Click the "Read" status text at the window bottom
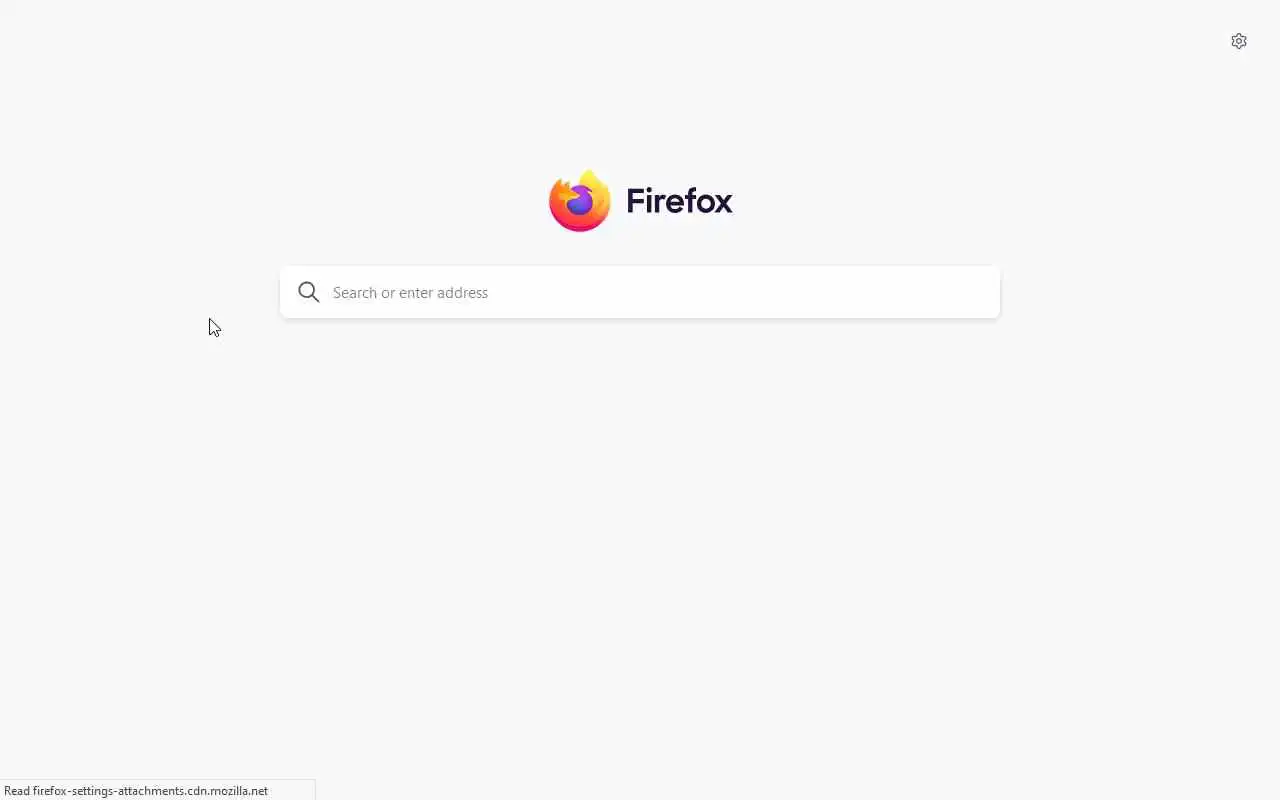Image resolution: width=1280 pixels, height=800 pixels. [17, 790]
